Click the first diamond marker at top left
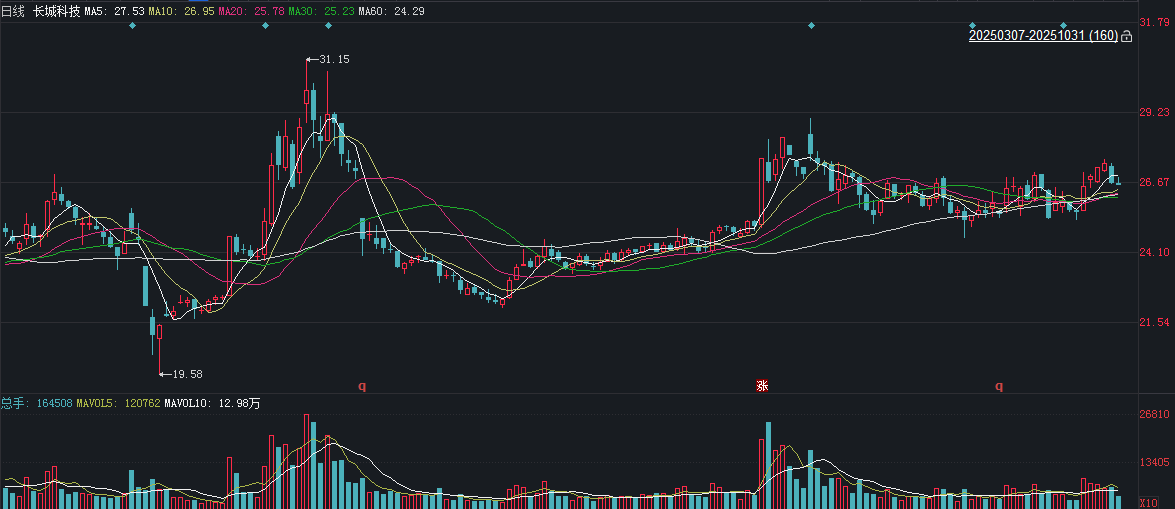Screen dimensions: 1175x509 point(133,25)
